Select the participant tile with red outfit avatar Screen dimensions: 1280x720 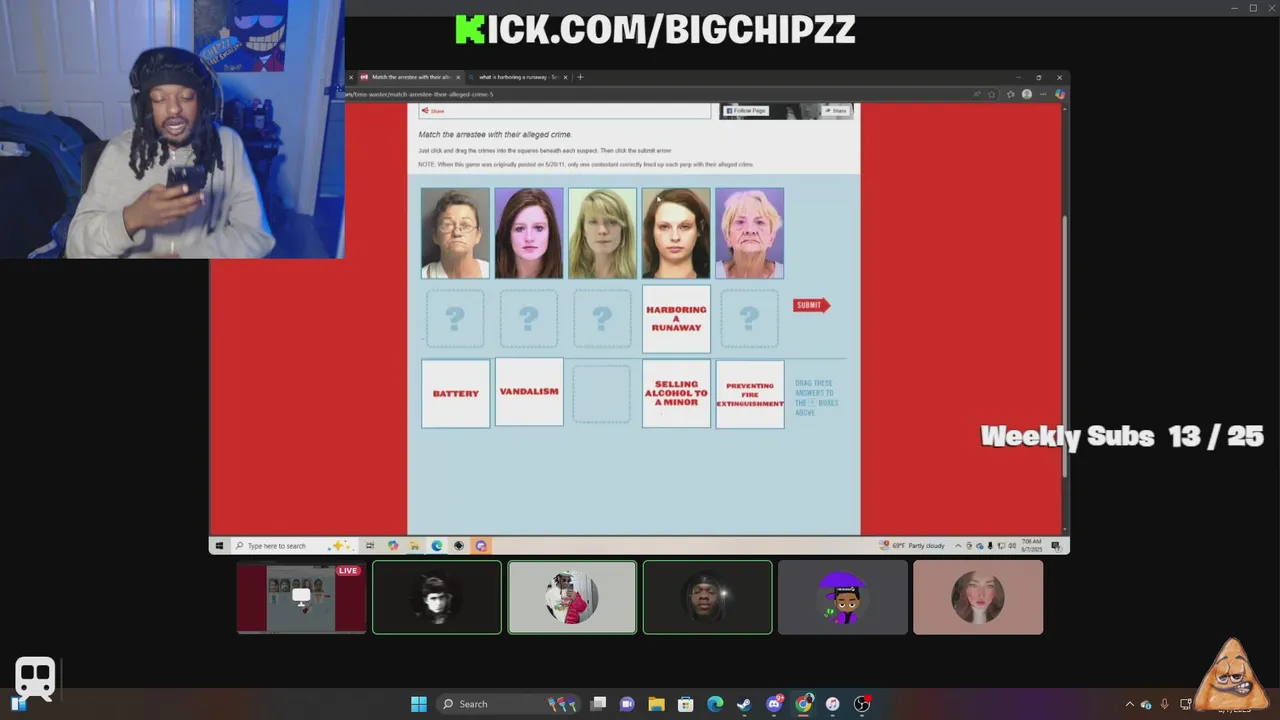point(572,598)
